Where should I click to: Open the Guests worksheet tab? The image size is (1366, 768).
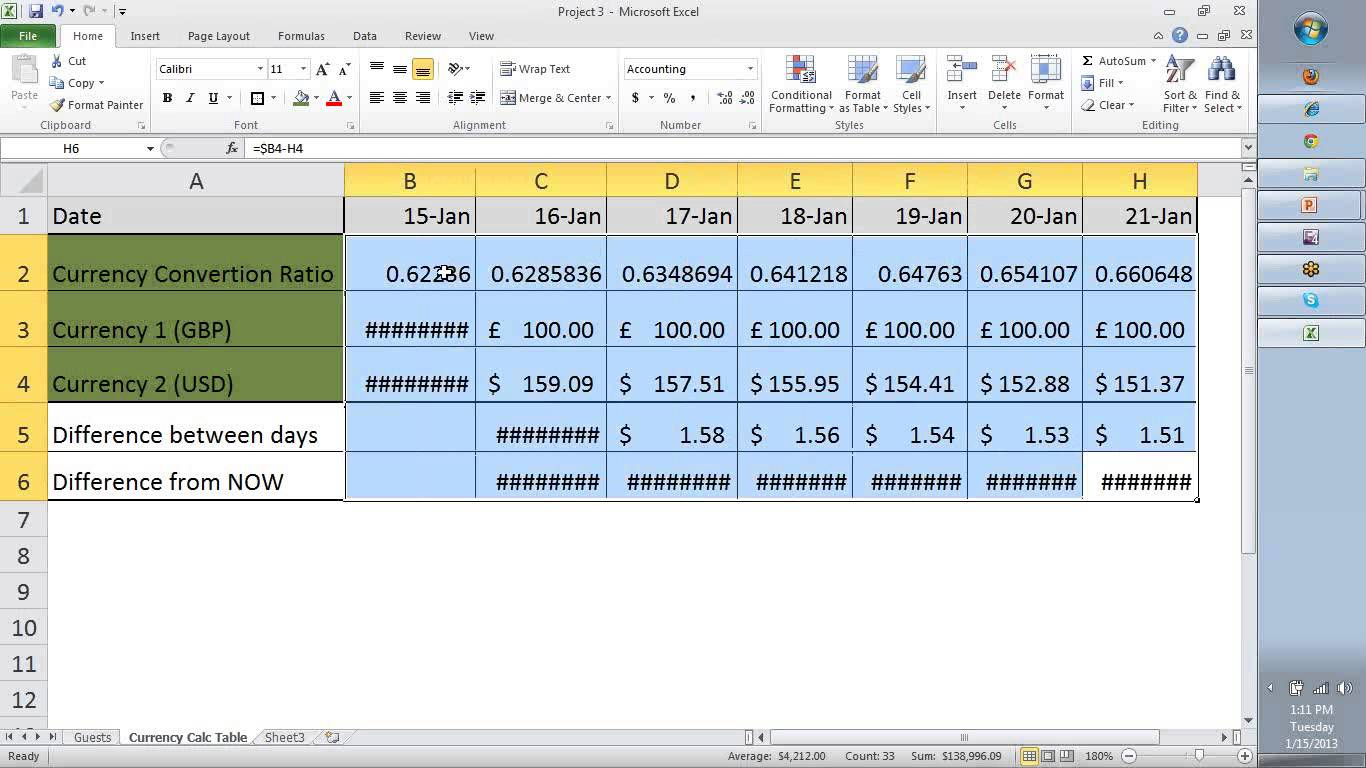[92, 737]
